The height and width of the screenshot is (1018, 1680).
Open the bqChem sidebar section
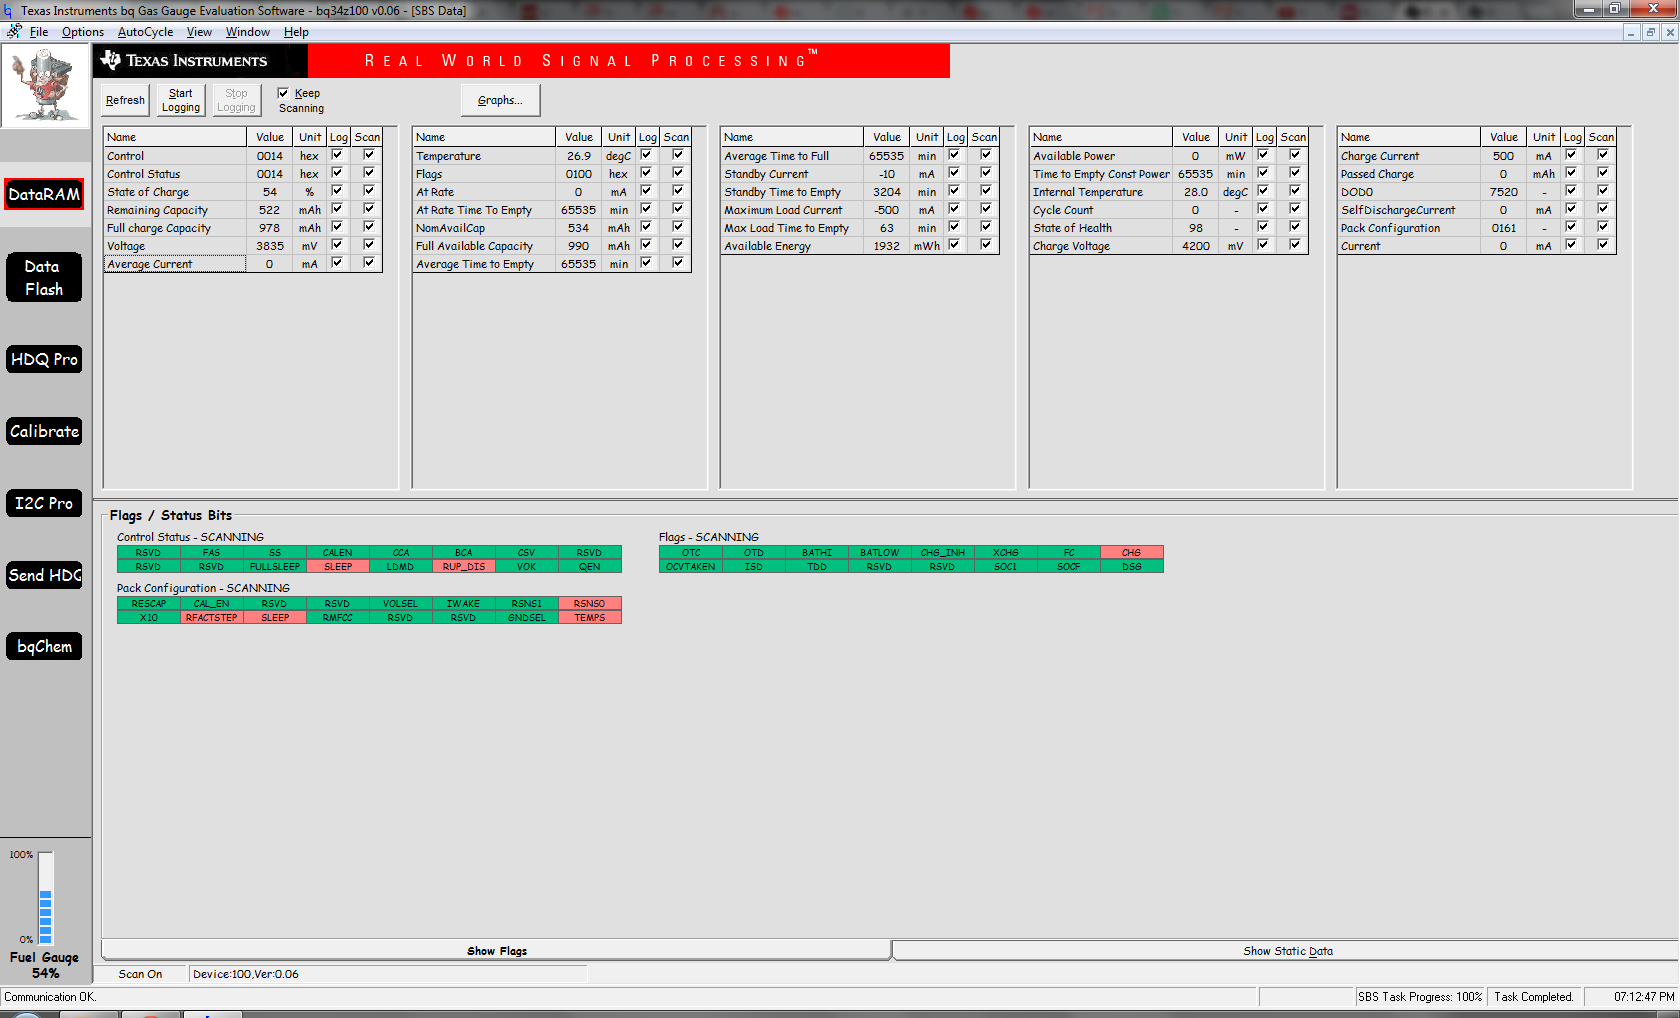pos(44,646)
